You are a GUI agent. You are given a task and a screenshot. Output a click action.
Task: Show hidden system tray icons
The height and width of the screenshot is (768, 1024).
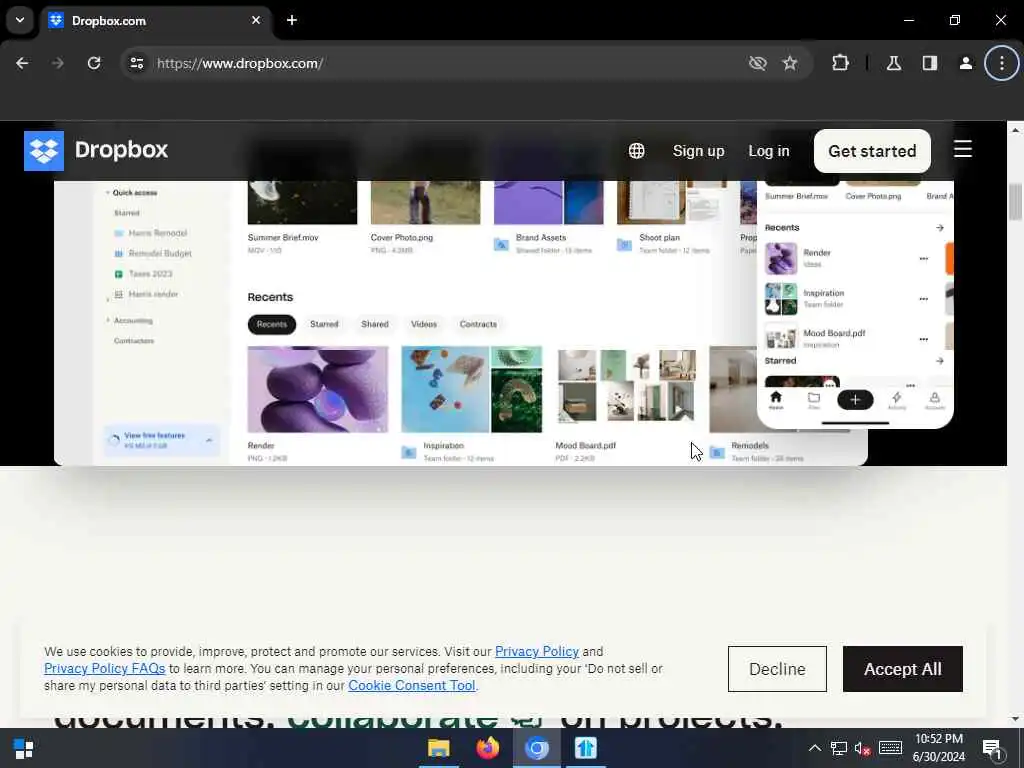[815, 748]
